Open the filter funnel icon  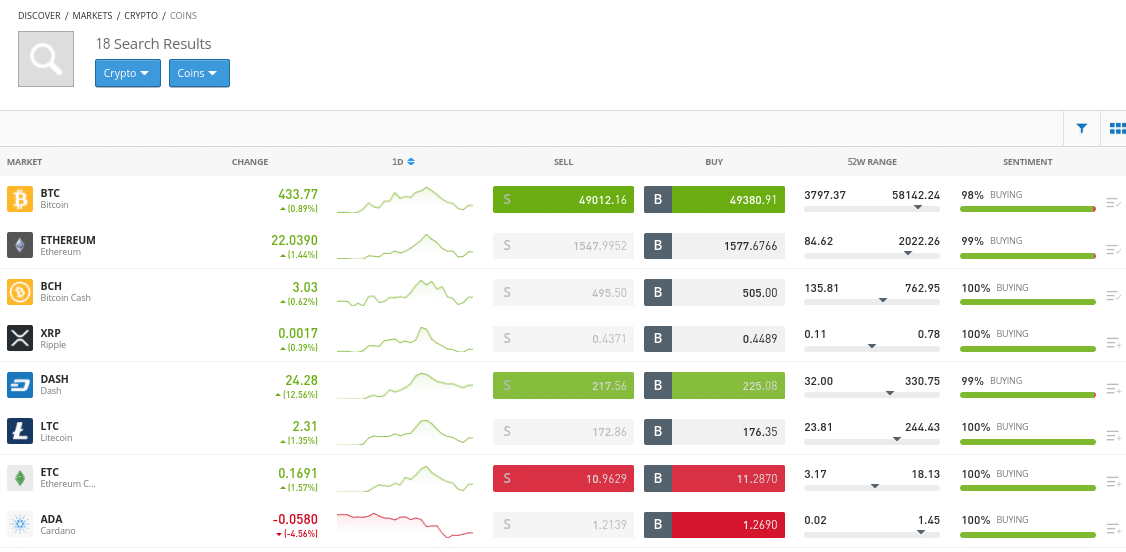1081,128
